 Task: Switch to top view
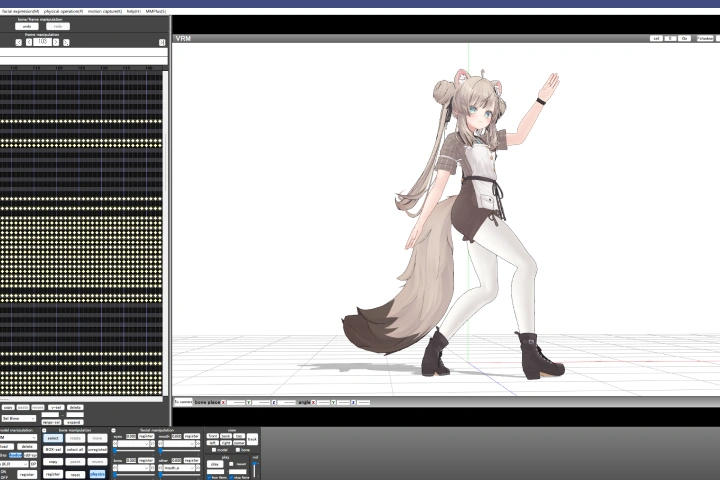point(239,436)
